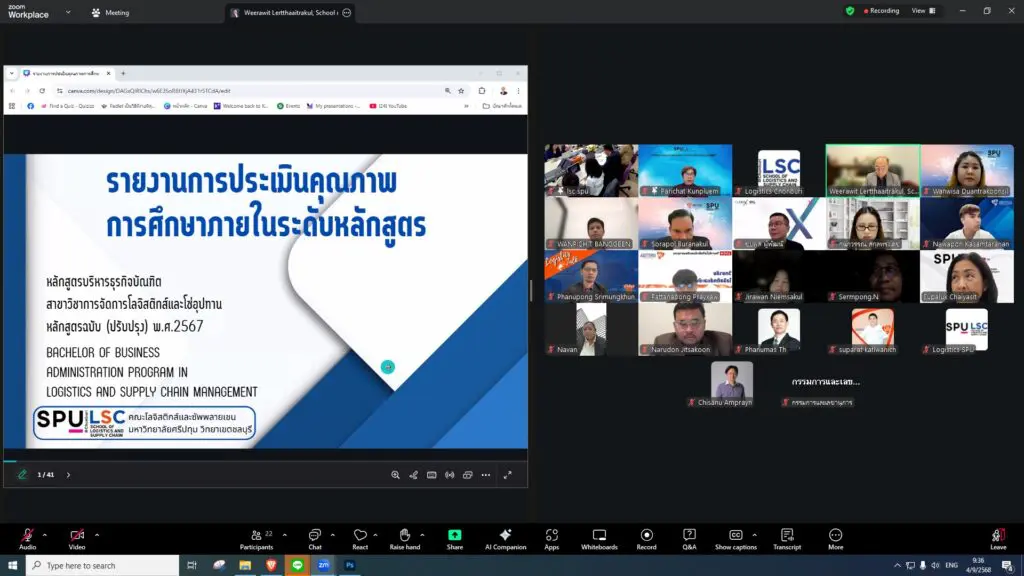The height and width of the screenshot is (576, 1024).
Task: Raise hand in the meeting
Action: tap(404, 537)
